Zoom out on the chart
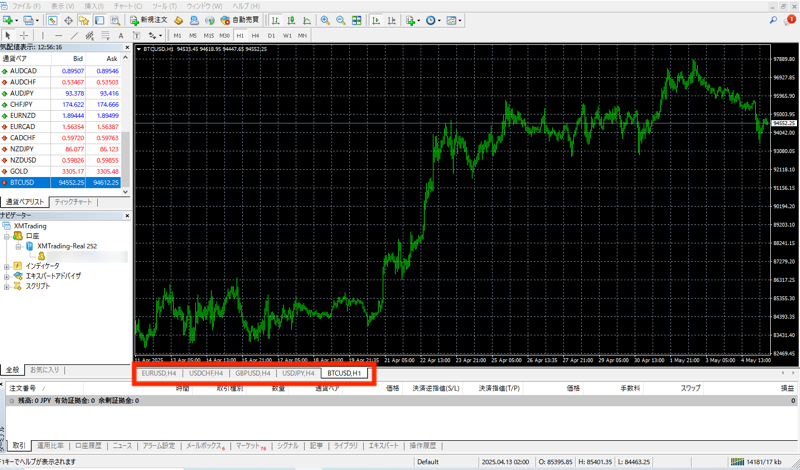The height and width of the screenshot is (470, 800). [341, 20]
